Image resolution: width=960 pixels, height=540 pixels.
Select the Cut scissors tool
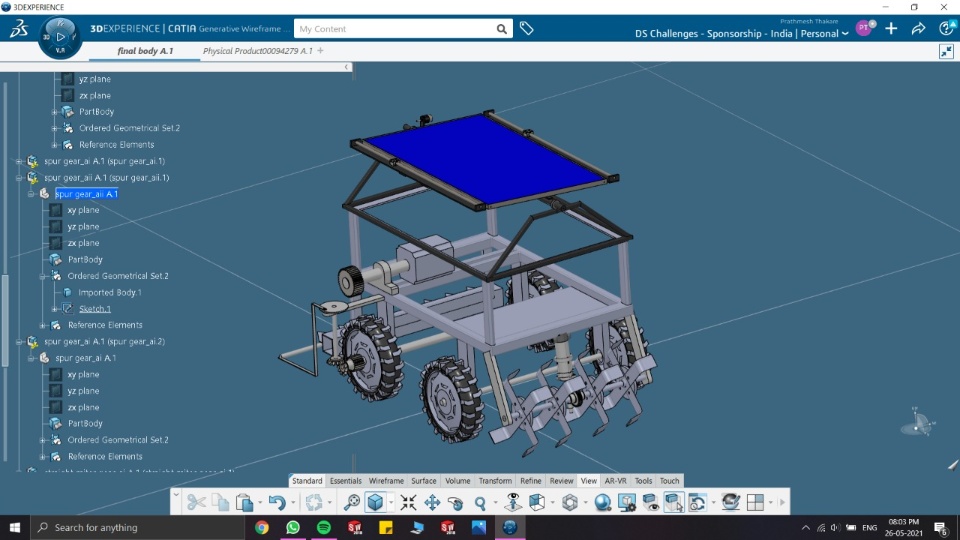click(197, 503)
